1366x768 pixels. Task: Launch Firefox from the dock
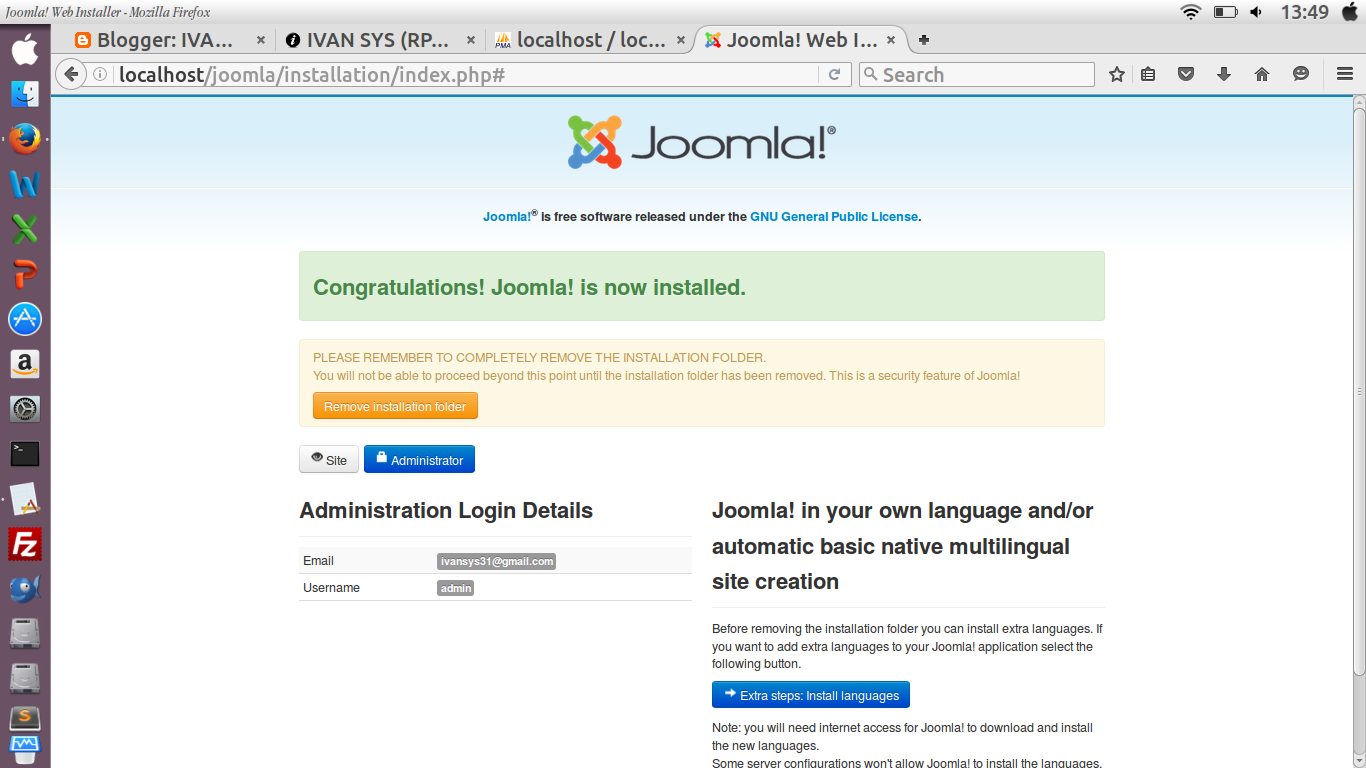pos(25,139)
